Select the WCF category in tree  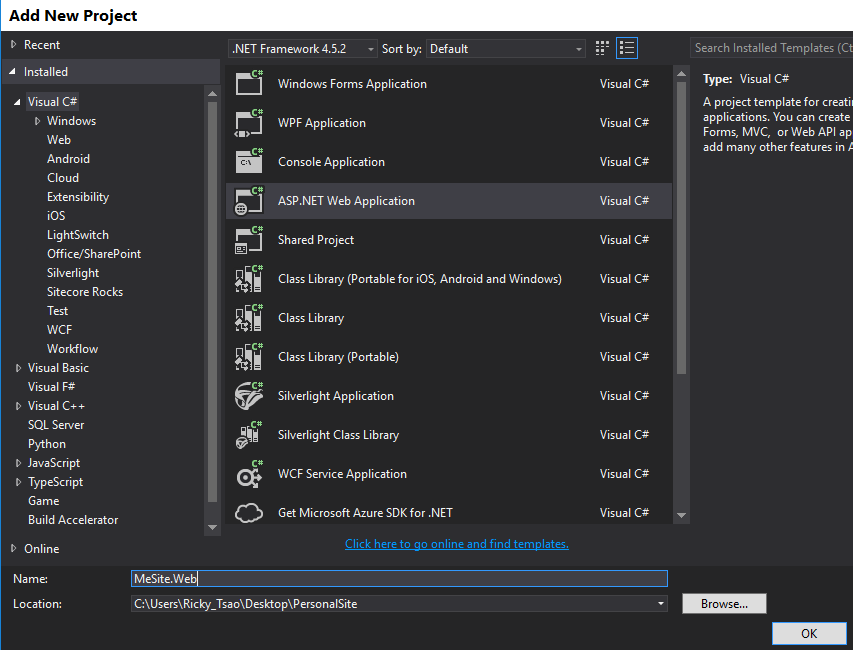[x=59, y=330]
